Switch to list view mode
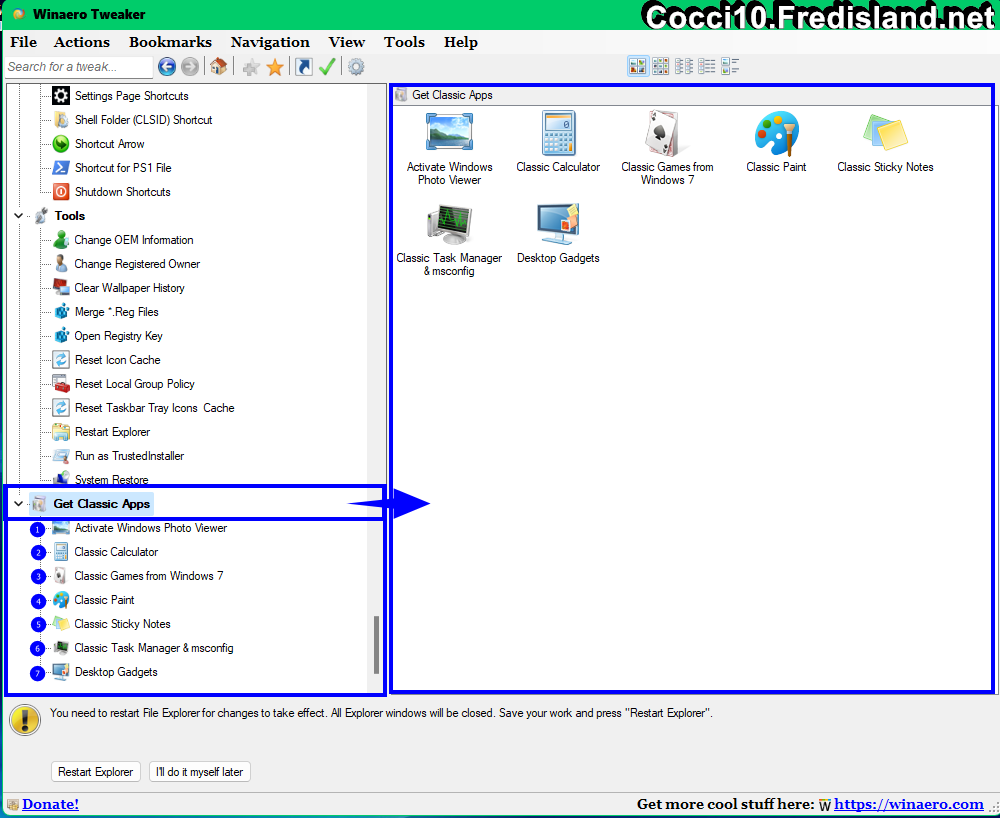This screenshot has width=1000, height=818. tap(707, 66)
